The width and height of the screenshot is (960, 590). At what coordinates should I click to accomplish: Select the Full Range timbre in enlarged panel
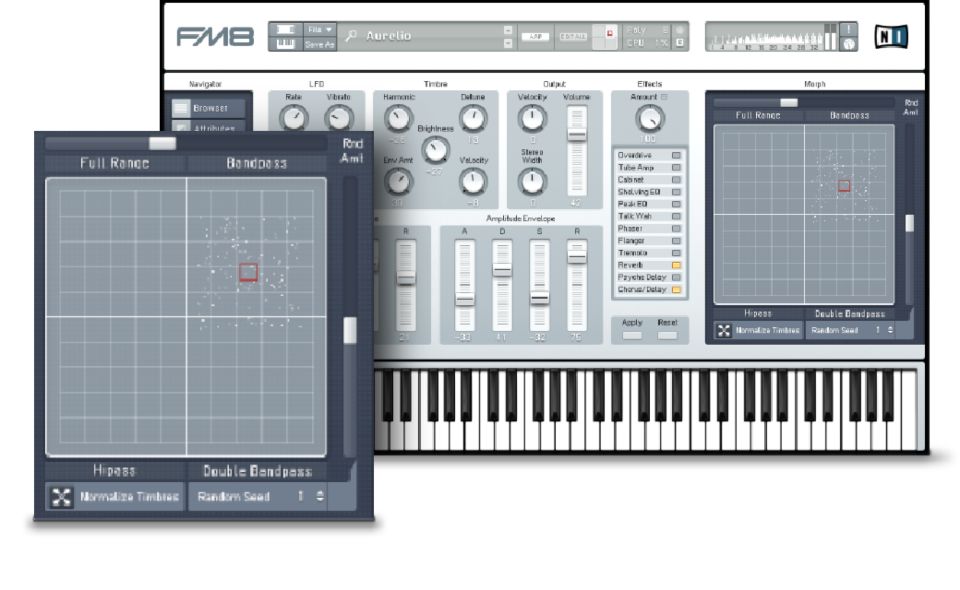(114, 163)
